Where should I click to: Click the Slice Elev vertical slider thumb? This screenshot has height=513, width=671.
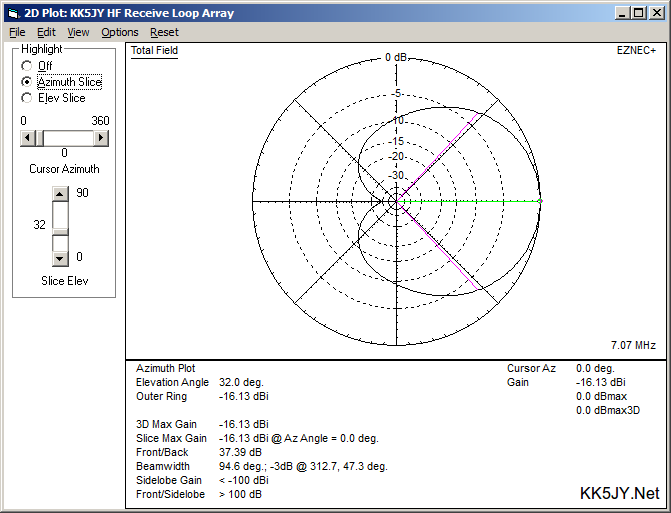(60, 232)
